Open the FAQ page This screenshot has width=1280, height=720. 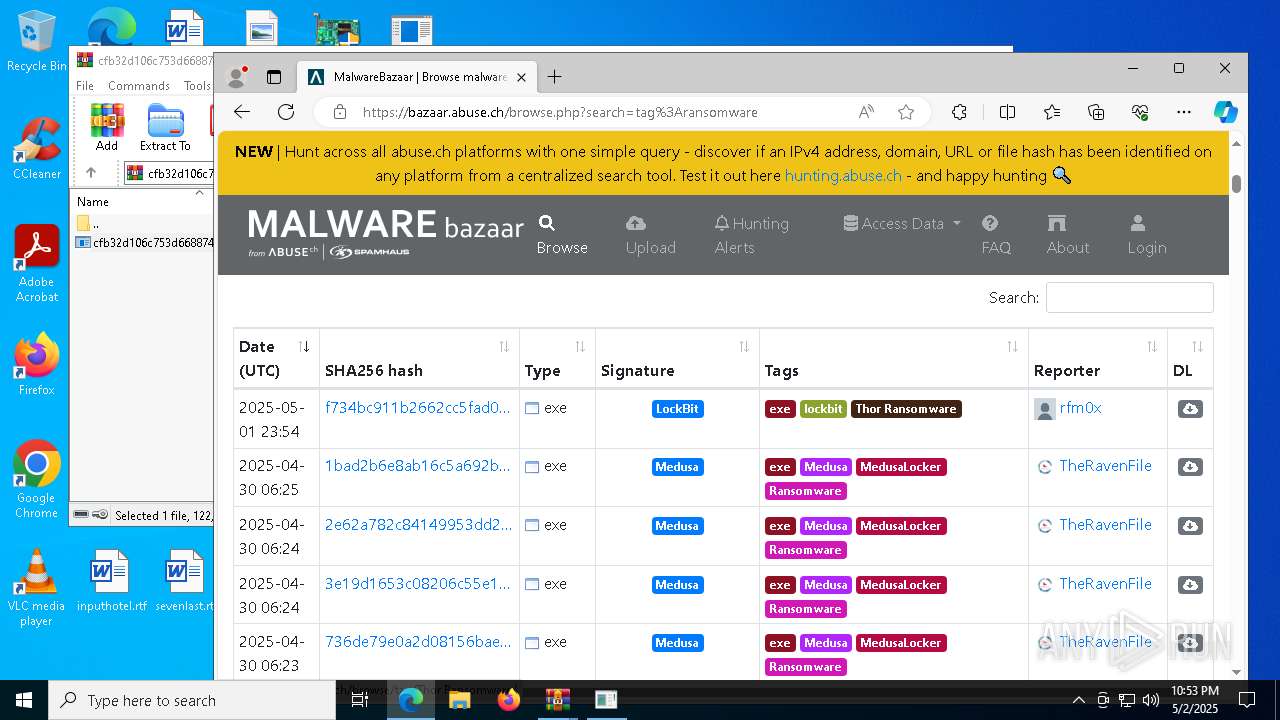996,235
